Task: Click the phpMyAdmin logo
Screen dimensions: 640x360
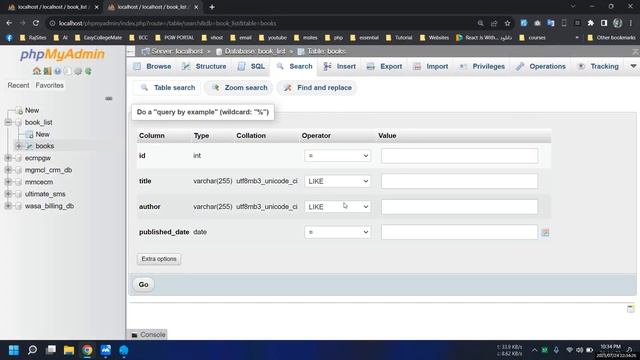Action: 62,54
